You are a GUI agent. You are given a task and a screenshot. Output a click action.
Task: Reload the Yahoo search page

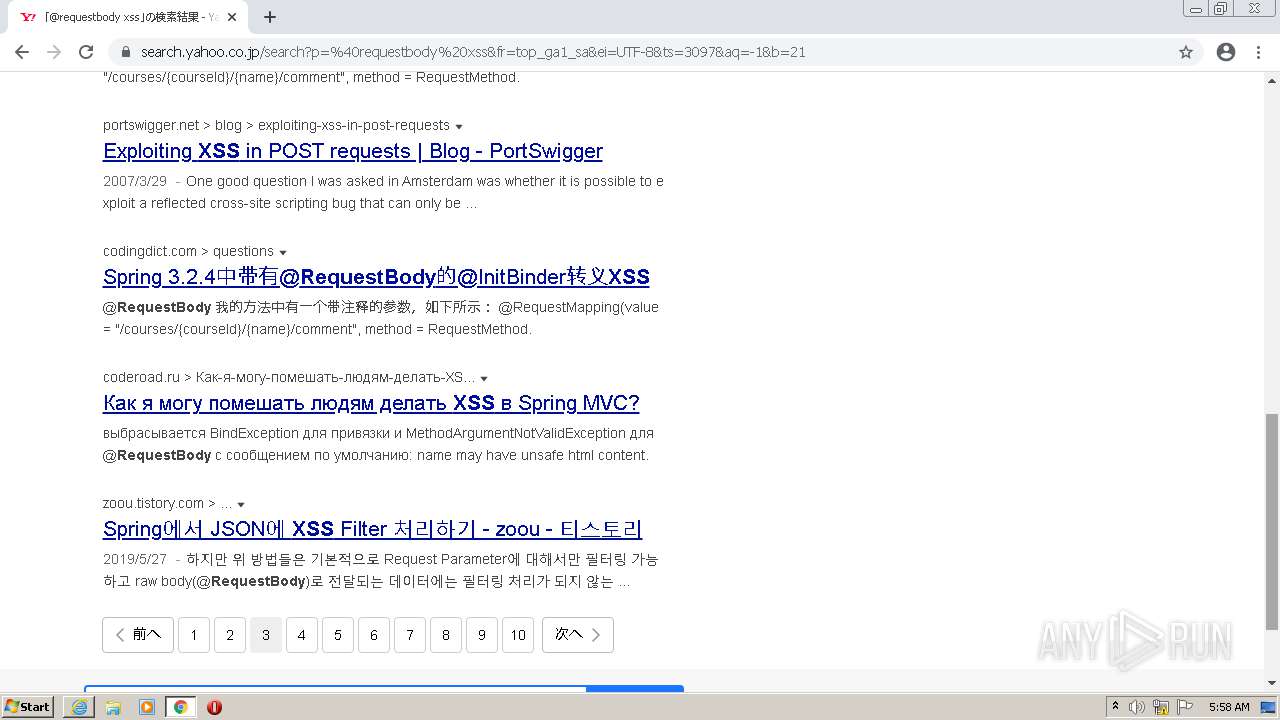[86, 52]
